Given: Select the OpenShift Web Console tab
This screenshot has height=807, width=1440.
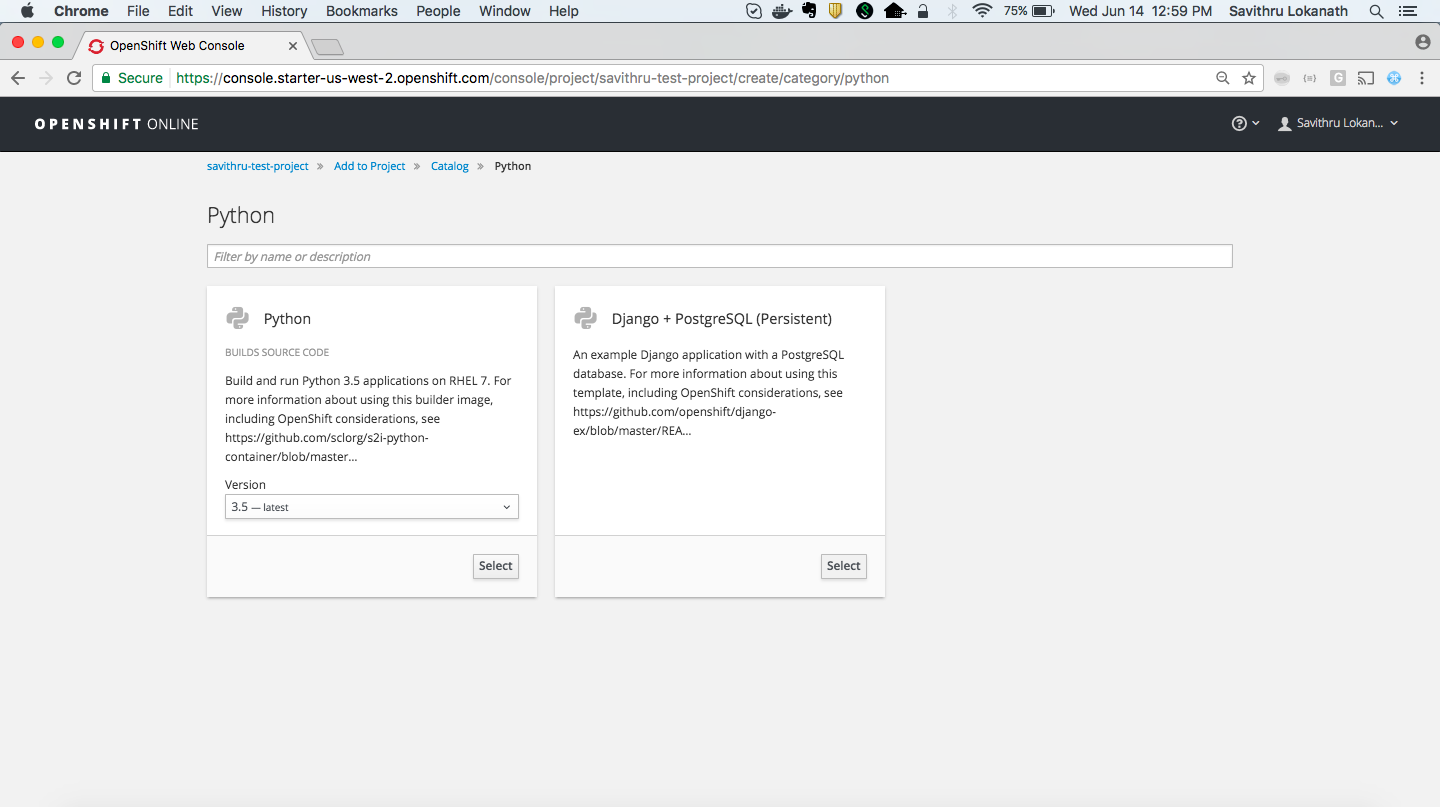Looking at the screenshot, I should 190,45.
